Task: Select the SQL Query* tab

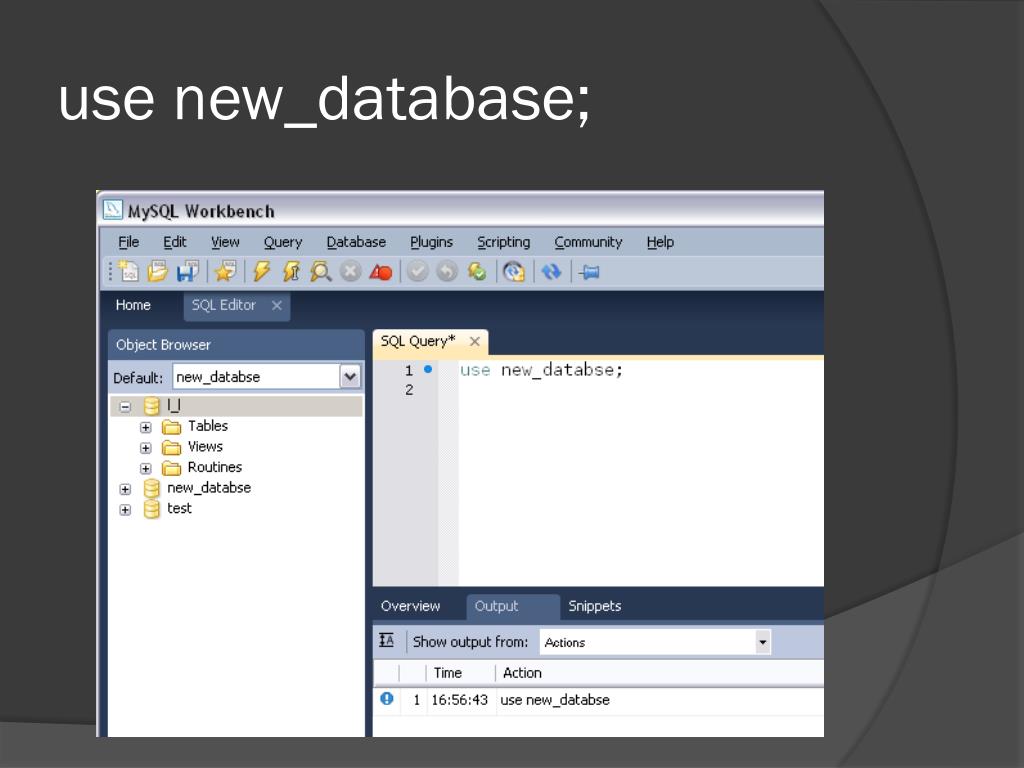Action: (418, 341)
